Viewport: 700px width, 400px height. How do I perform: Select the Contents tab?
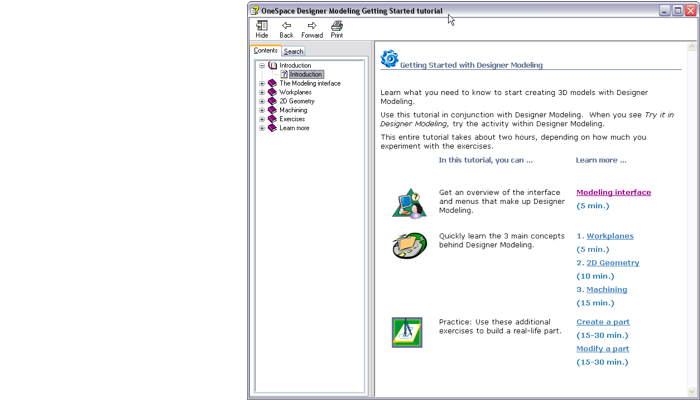point(265,50)
